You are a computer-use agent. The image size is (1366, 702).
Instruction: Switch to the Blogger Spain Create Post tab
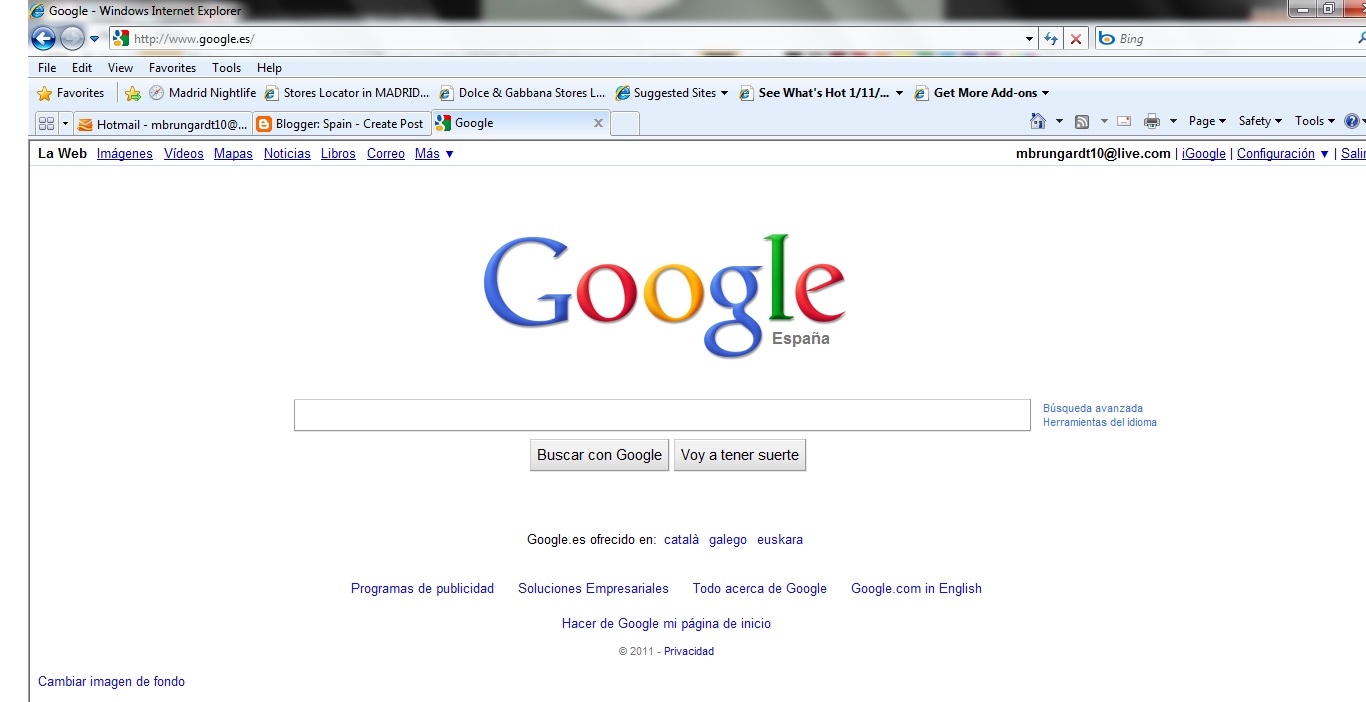tap(340, 124)
